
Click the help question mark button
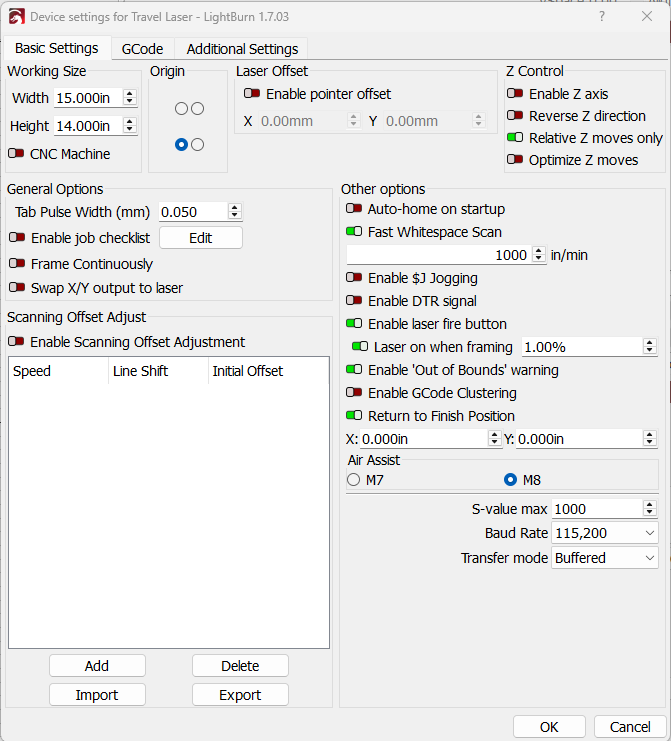(602, 17)
